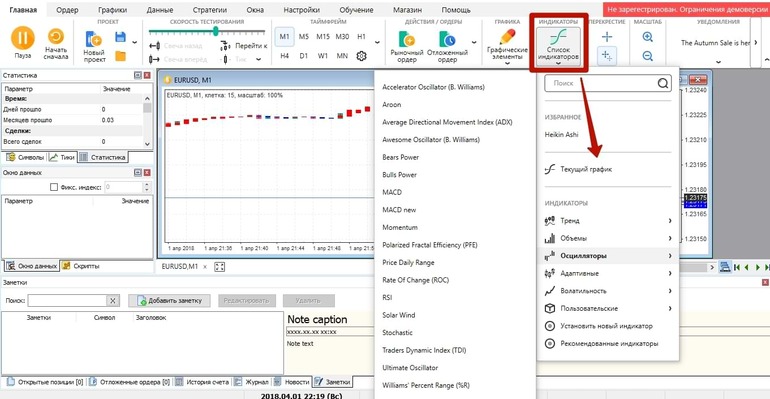The height and width of the screenshot is (399, 770).
Task: Click Install new indicator option
Action: [x=606, y=326]
